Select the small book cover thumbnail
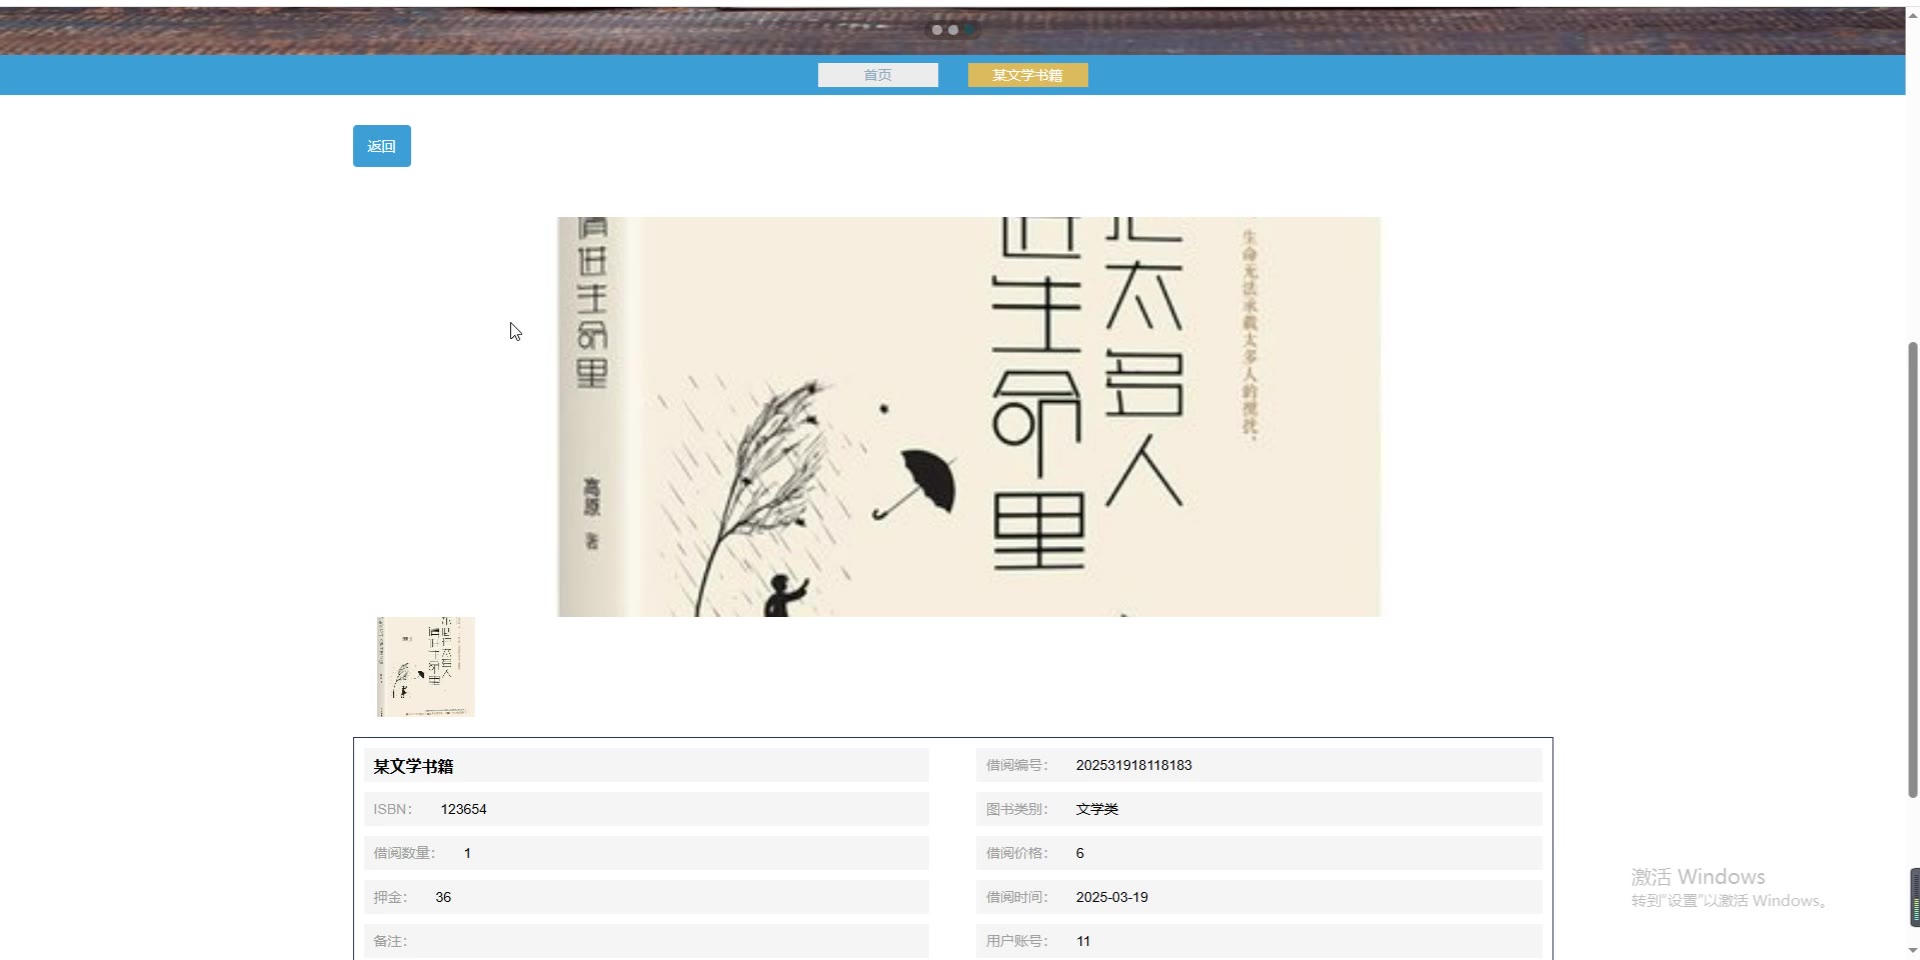The height and width of the screenshot is (960, 1920). point(426,667)
